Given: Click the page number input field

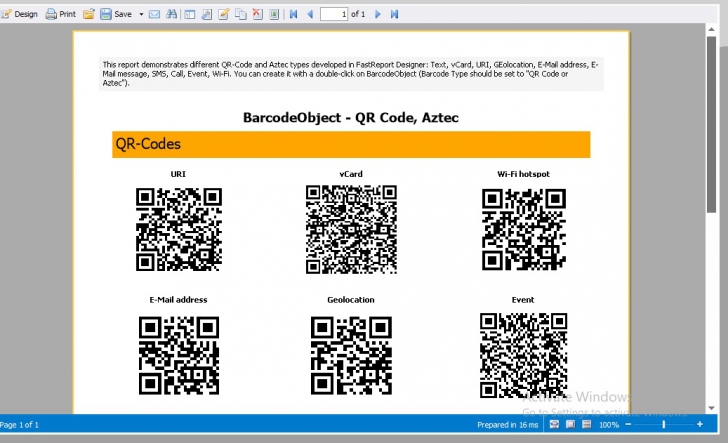Looking at the screenshot, I should click(x=334, y=14).
